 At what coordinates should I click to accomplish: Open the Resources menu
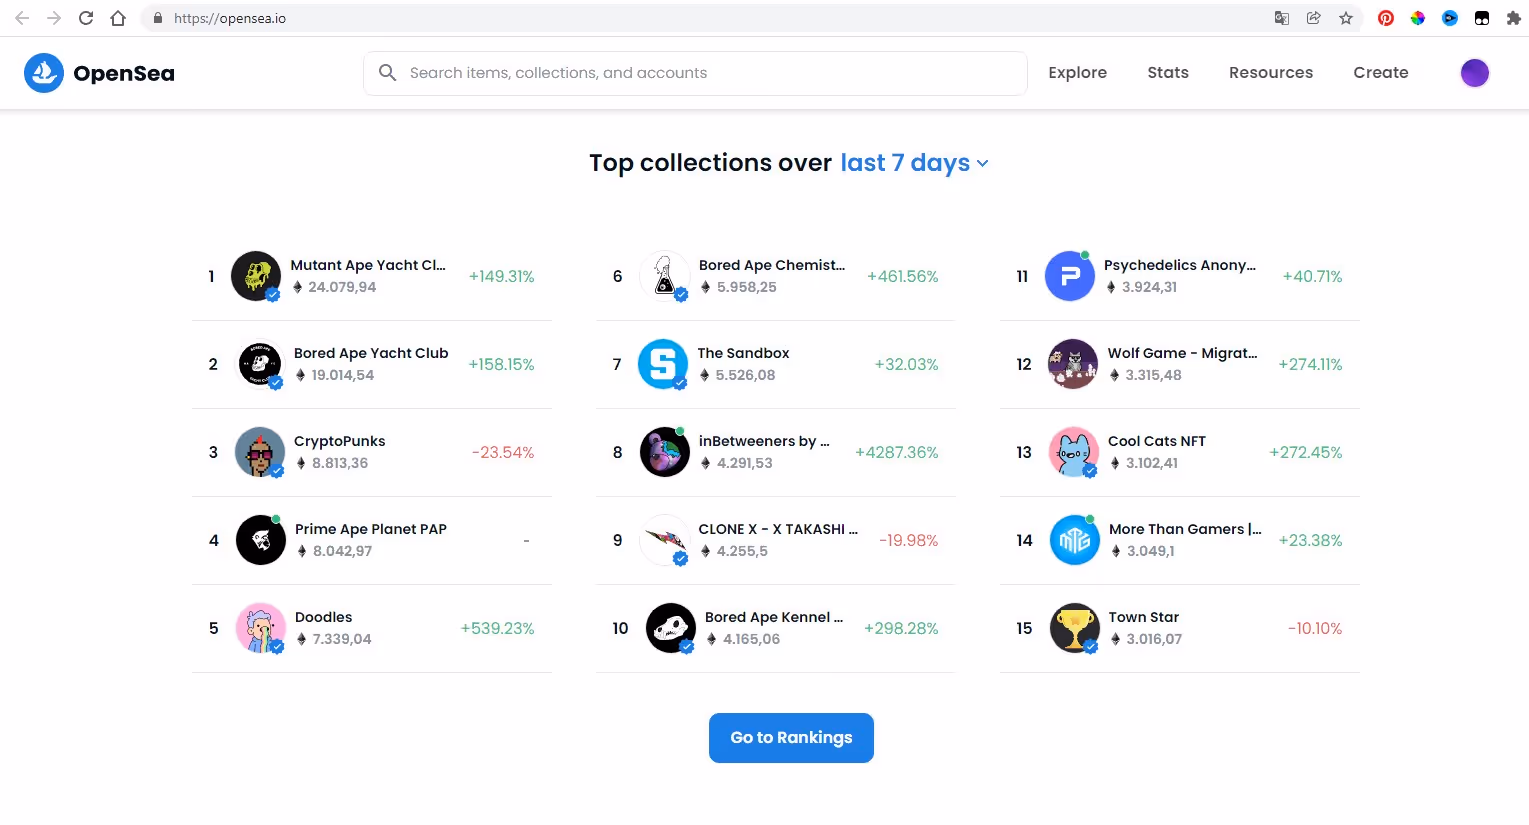pyautogui.click(x=1270, y=73)
